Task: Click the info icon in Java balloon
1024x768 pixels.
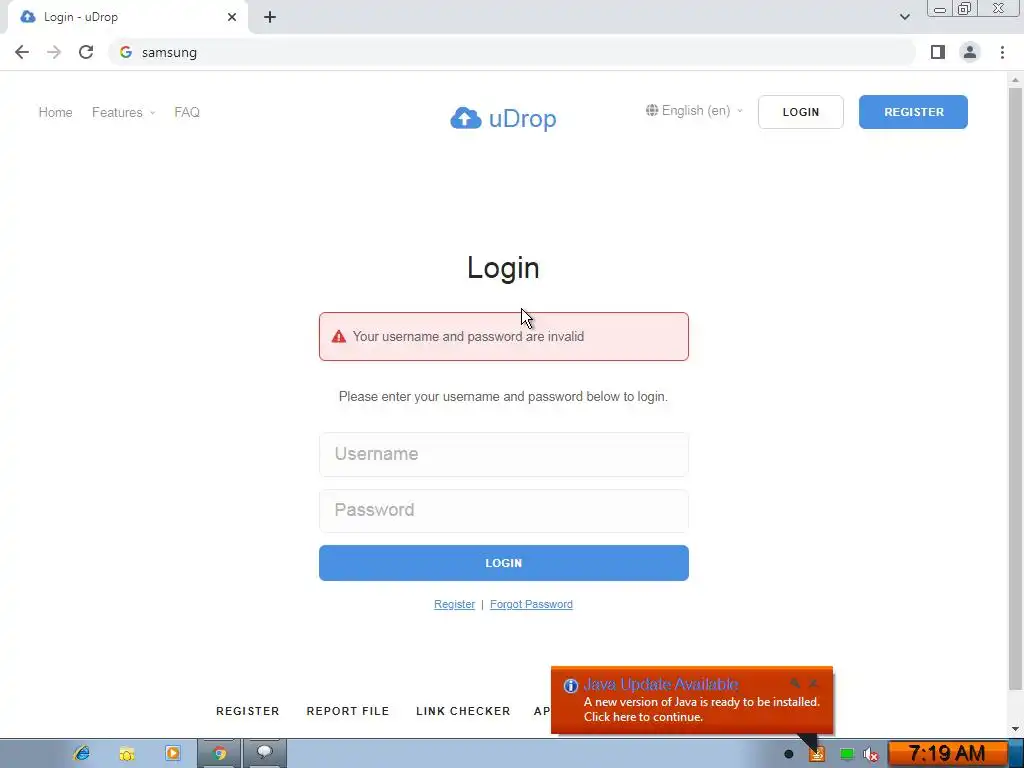Action: [x=571, y=686]
